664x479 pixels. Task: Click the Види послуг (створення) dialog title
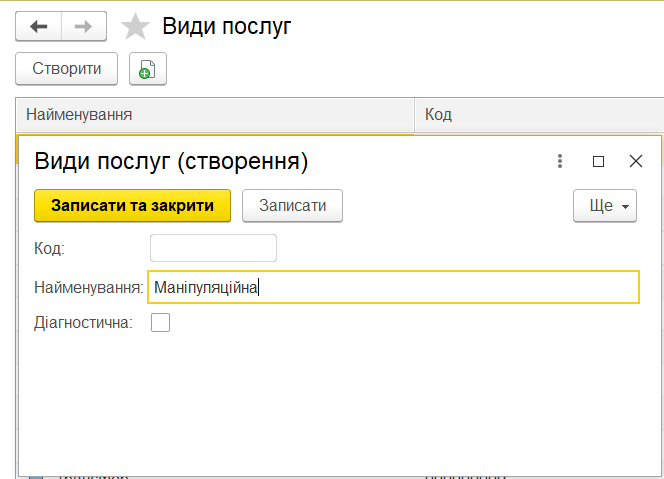[x=171, y=161]
